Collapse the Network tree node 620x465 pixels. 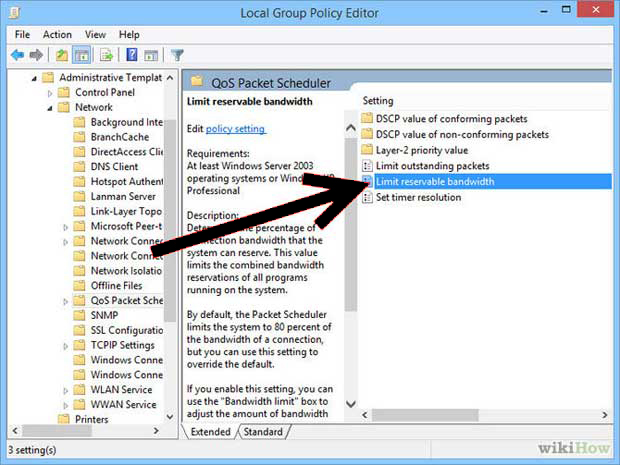(x=51, y=107)
